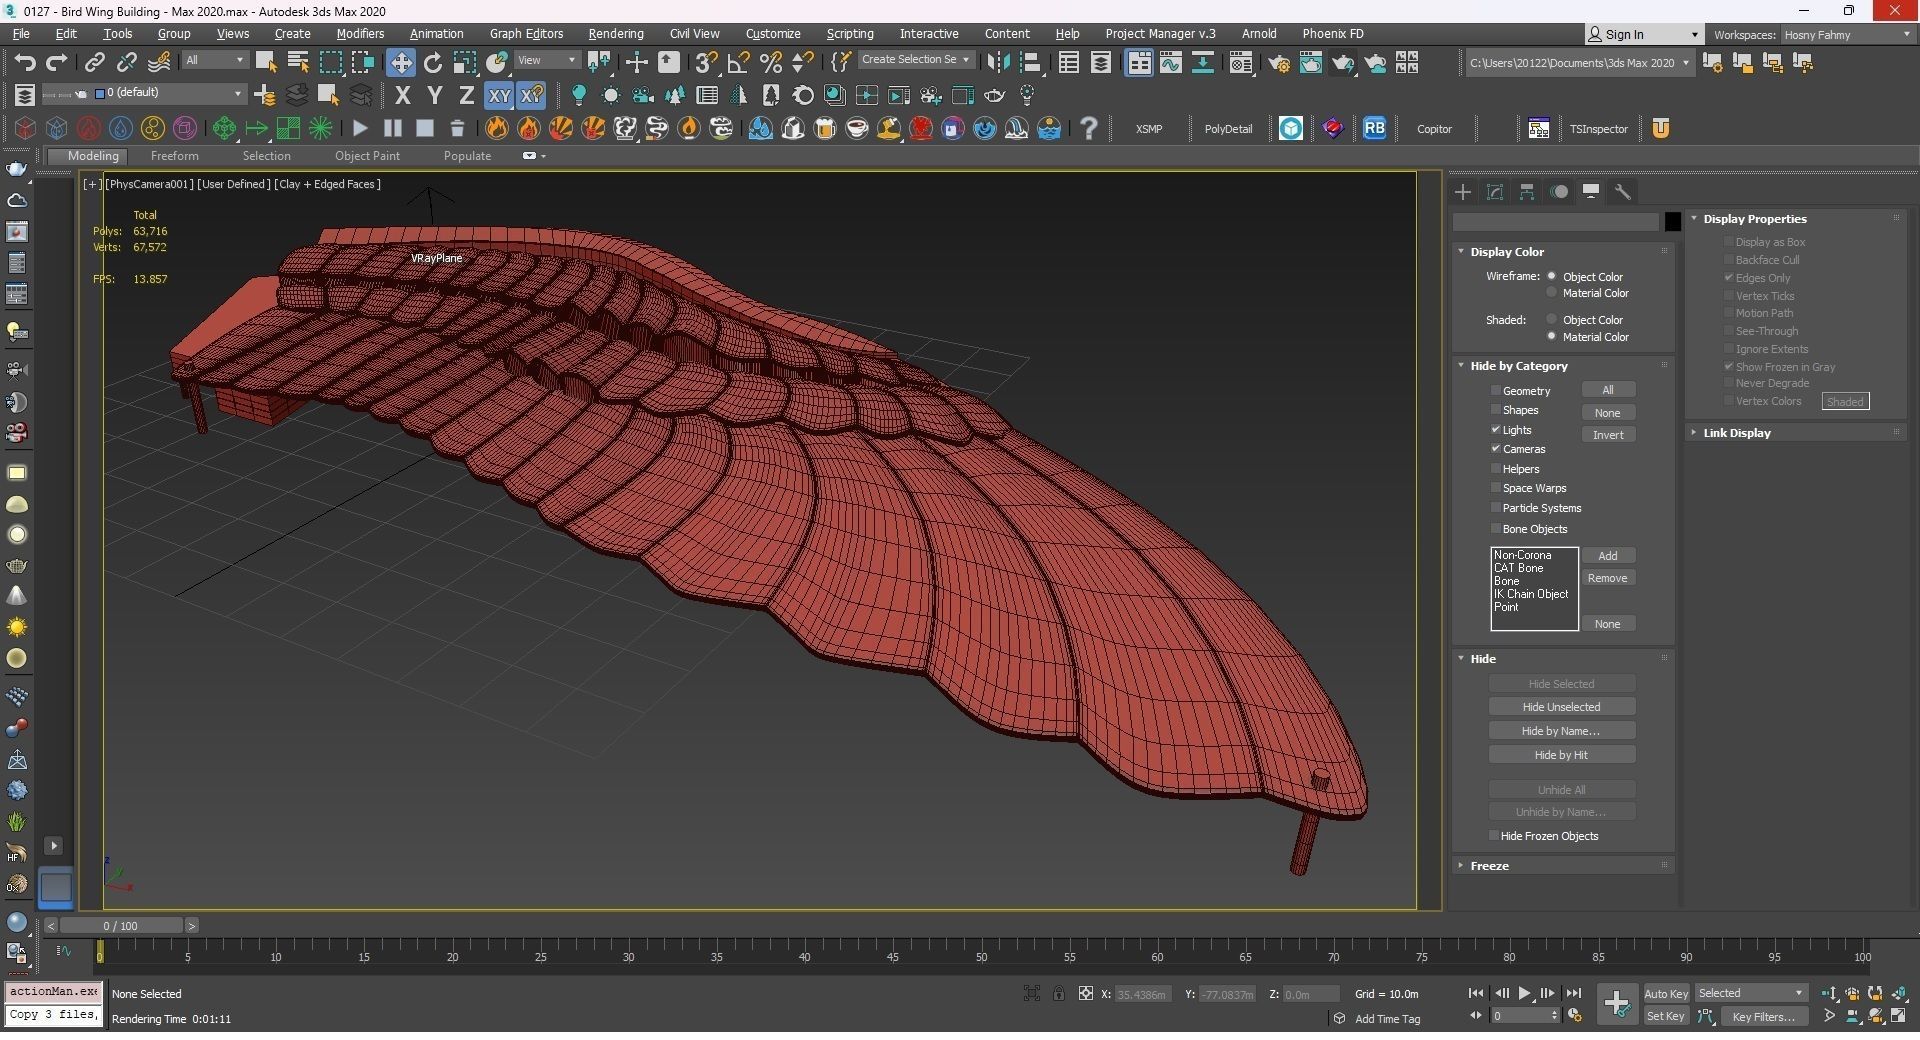Click the Mirror tool icon

tap(998, 62)
